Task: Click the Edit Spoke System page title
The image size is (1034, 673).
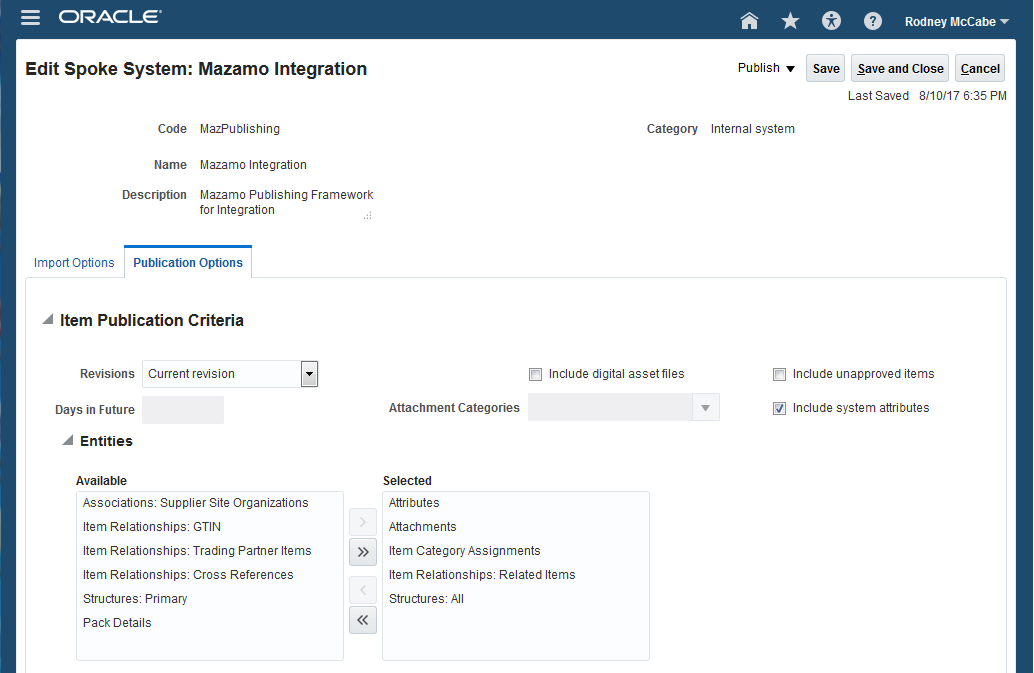Action: (x=196, y=69)
